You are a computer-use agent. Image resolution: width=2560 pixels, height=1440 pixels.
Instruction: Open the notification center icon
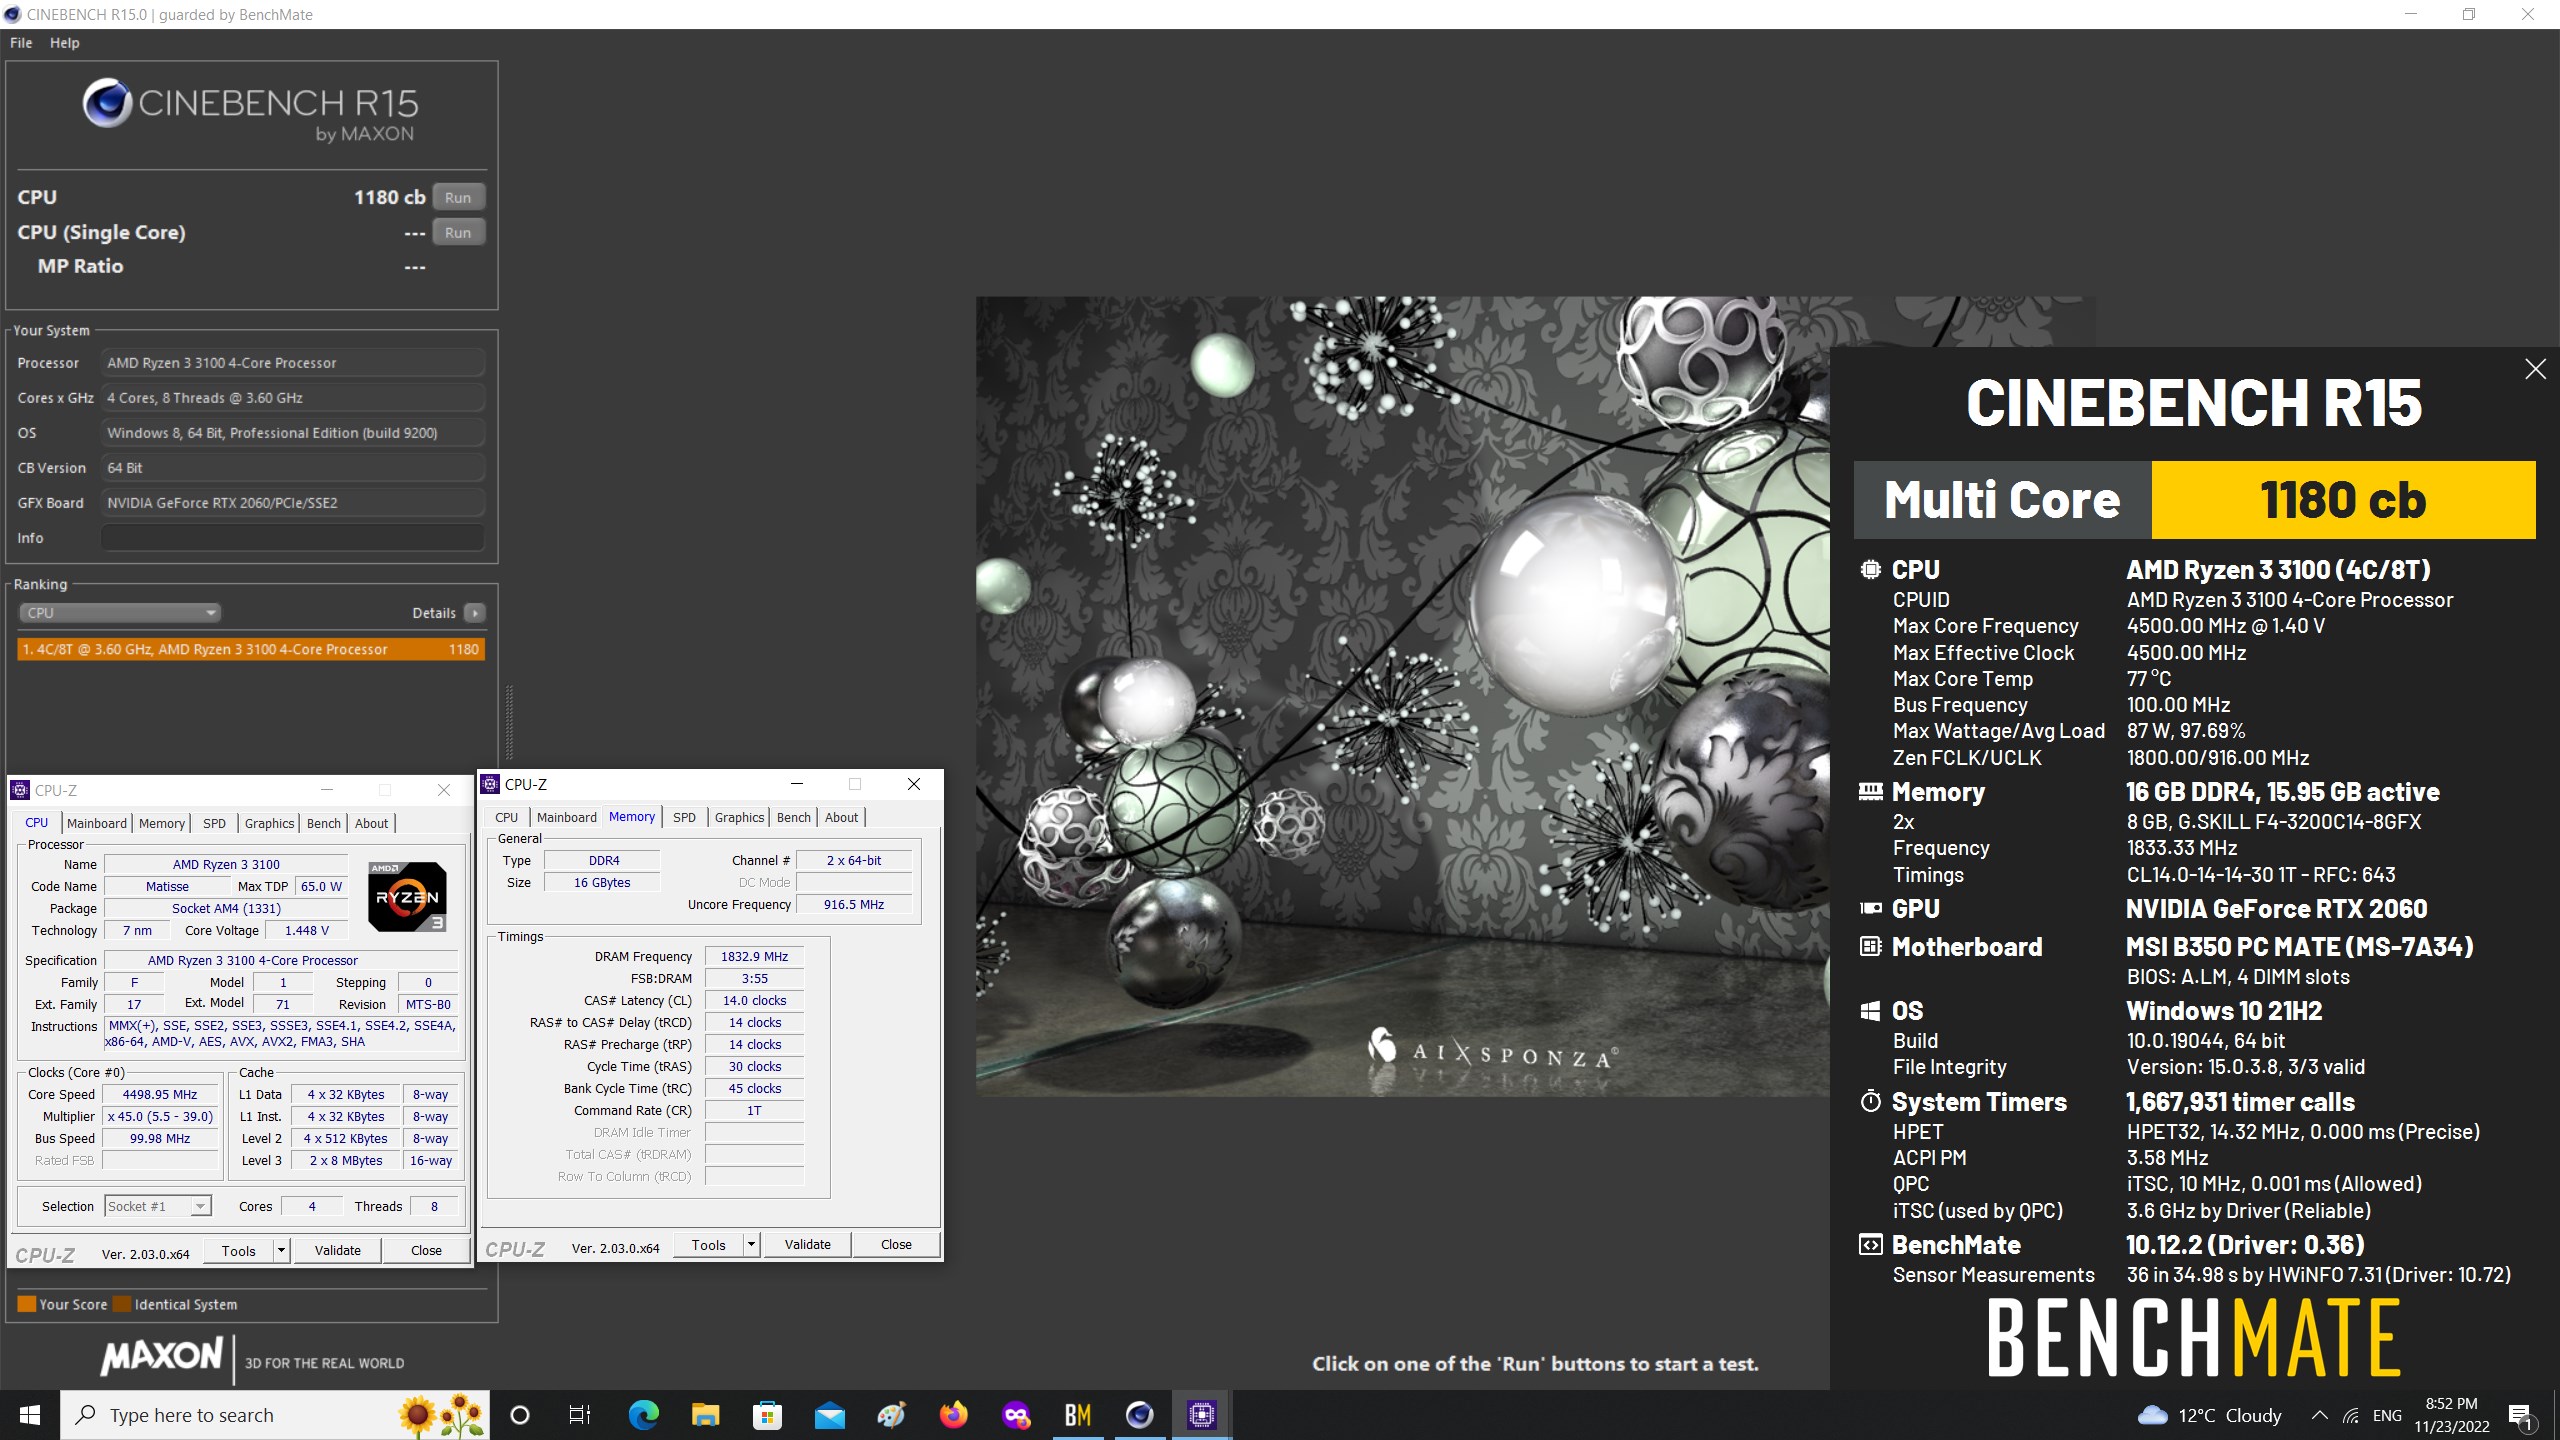2520,1415
